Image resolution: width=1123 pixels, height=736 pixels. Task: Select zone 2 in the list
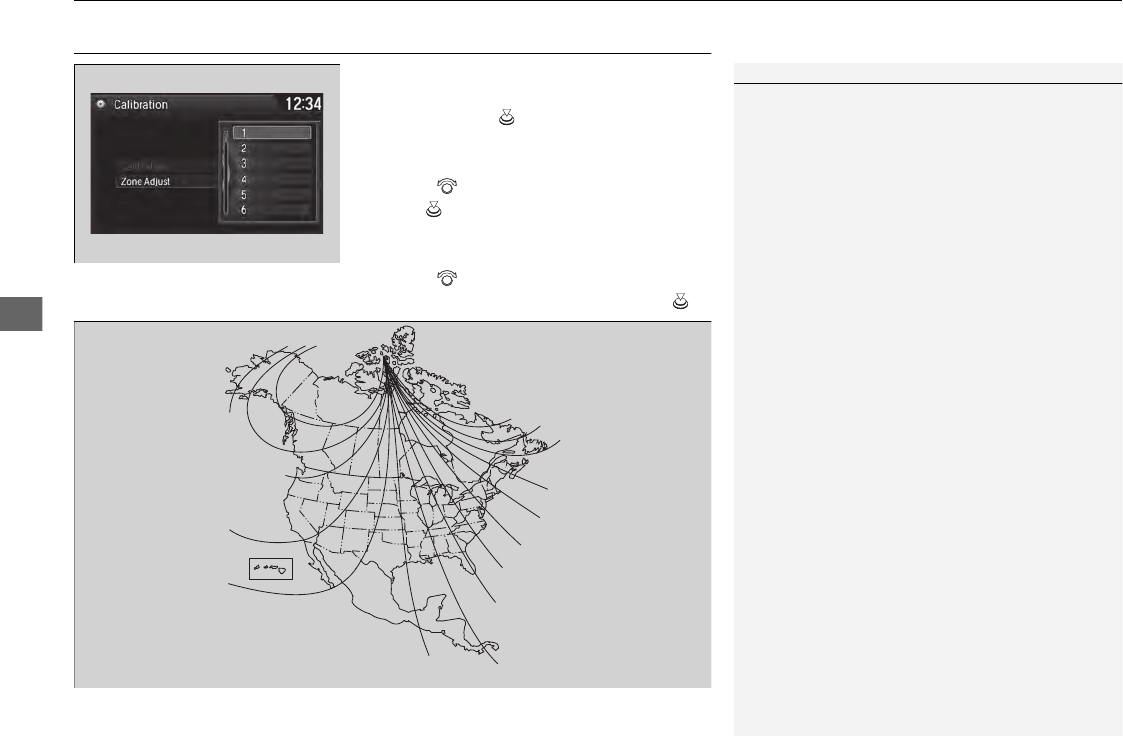pos(271,148)
